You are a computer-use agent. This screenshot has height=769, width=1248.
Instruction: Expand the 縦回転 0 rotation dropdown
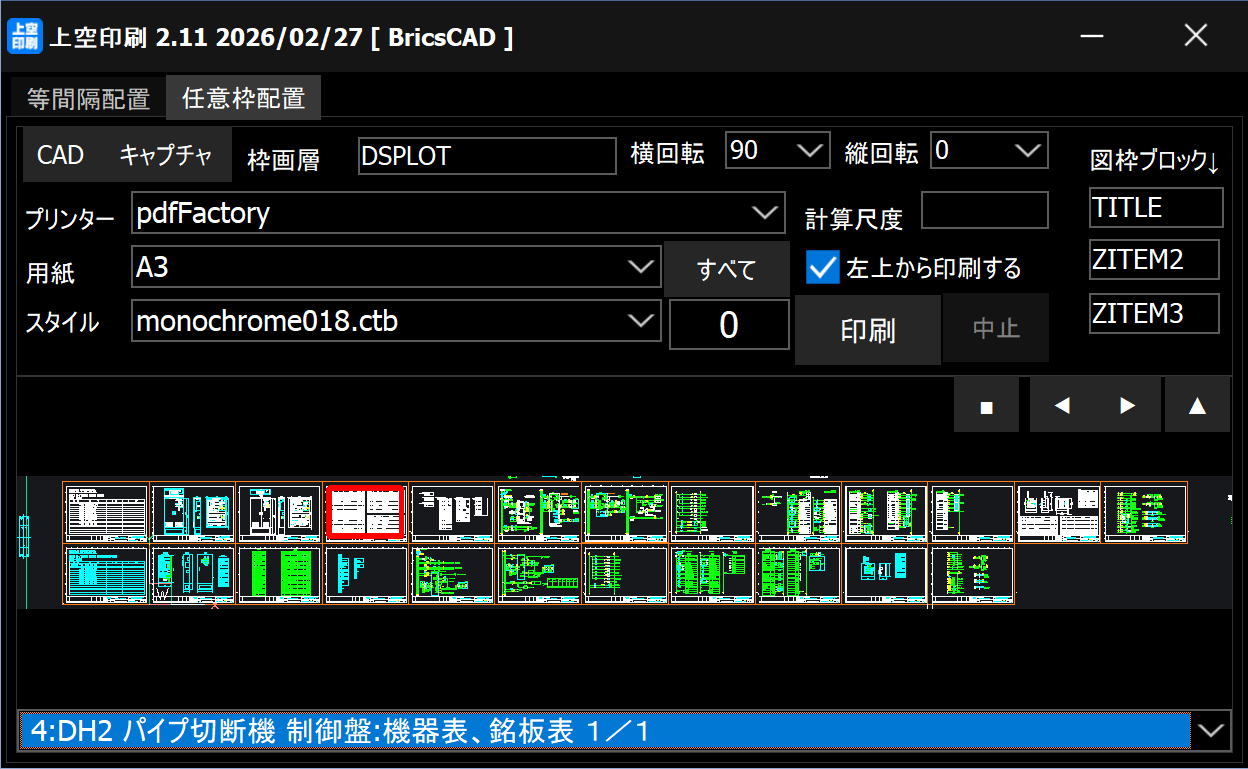[x=1027, y=151]
